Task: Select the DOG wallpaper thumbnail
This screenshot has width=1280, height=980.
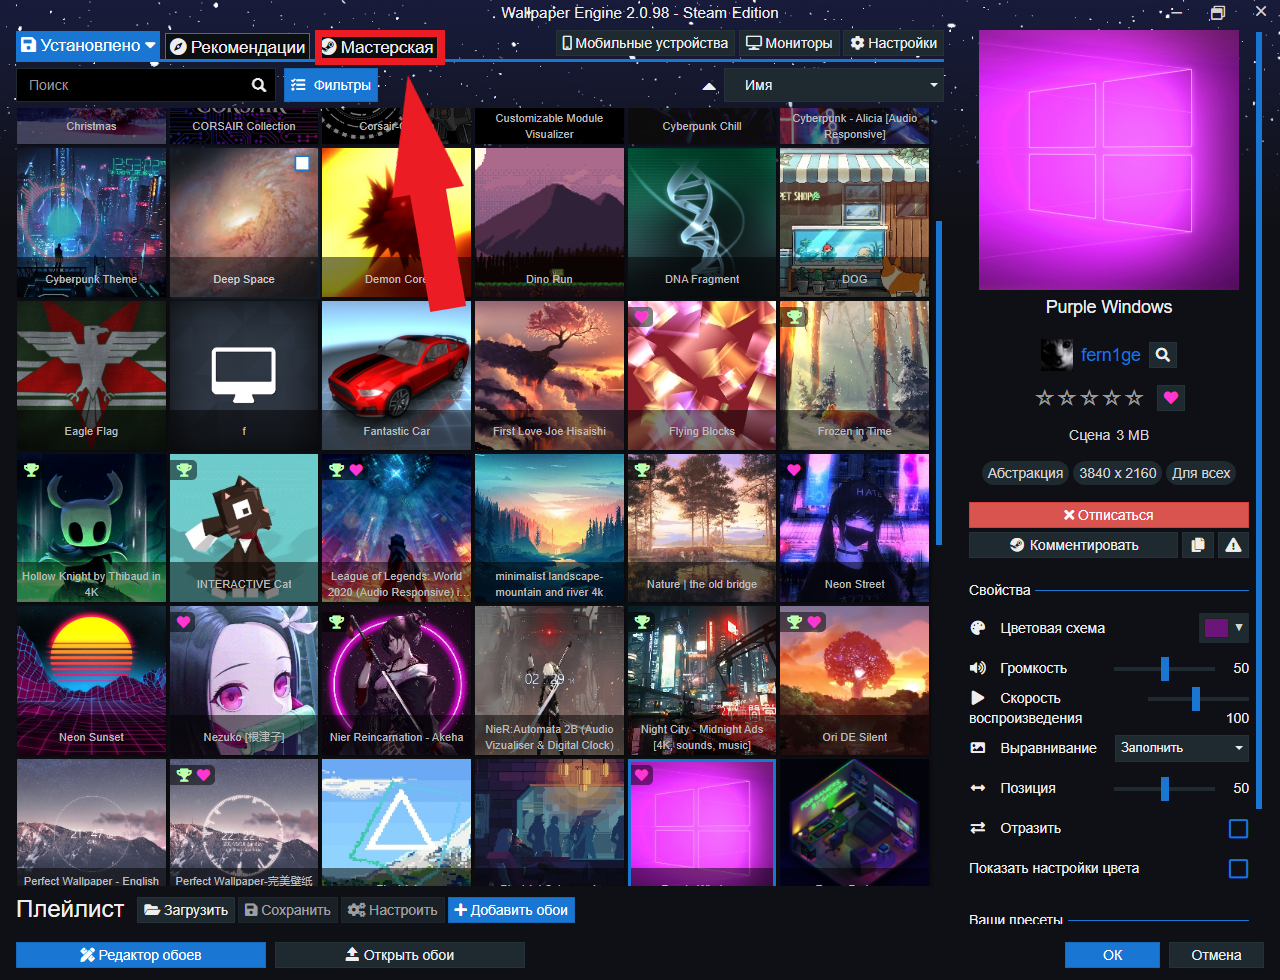Action: click(x=854, y=223)
